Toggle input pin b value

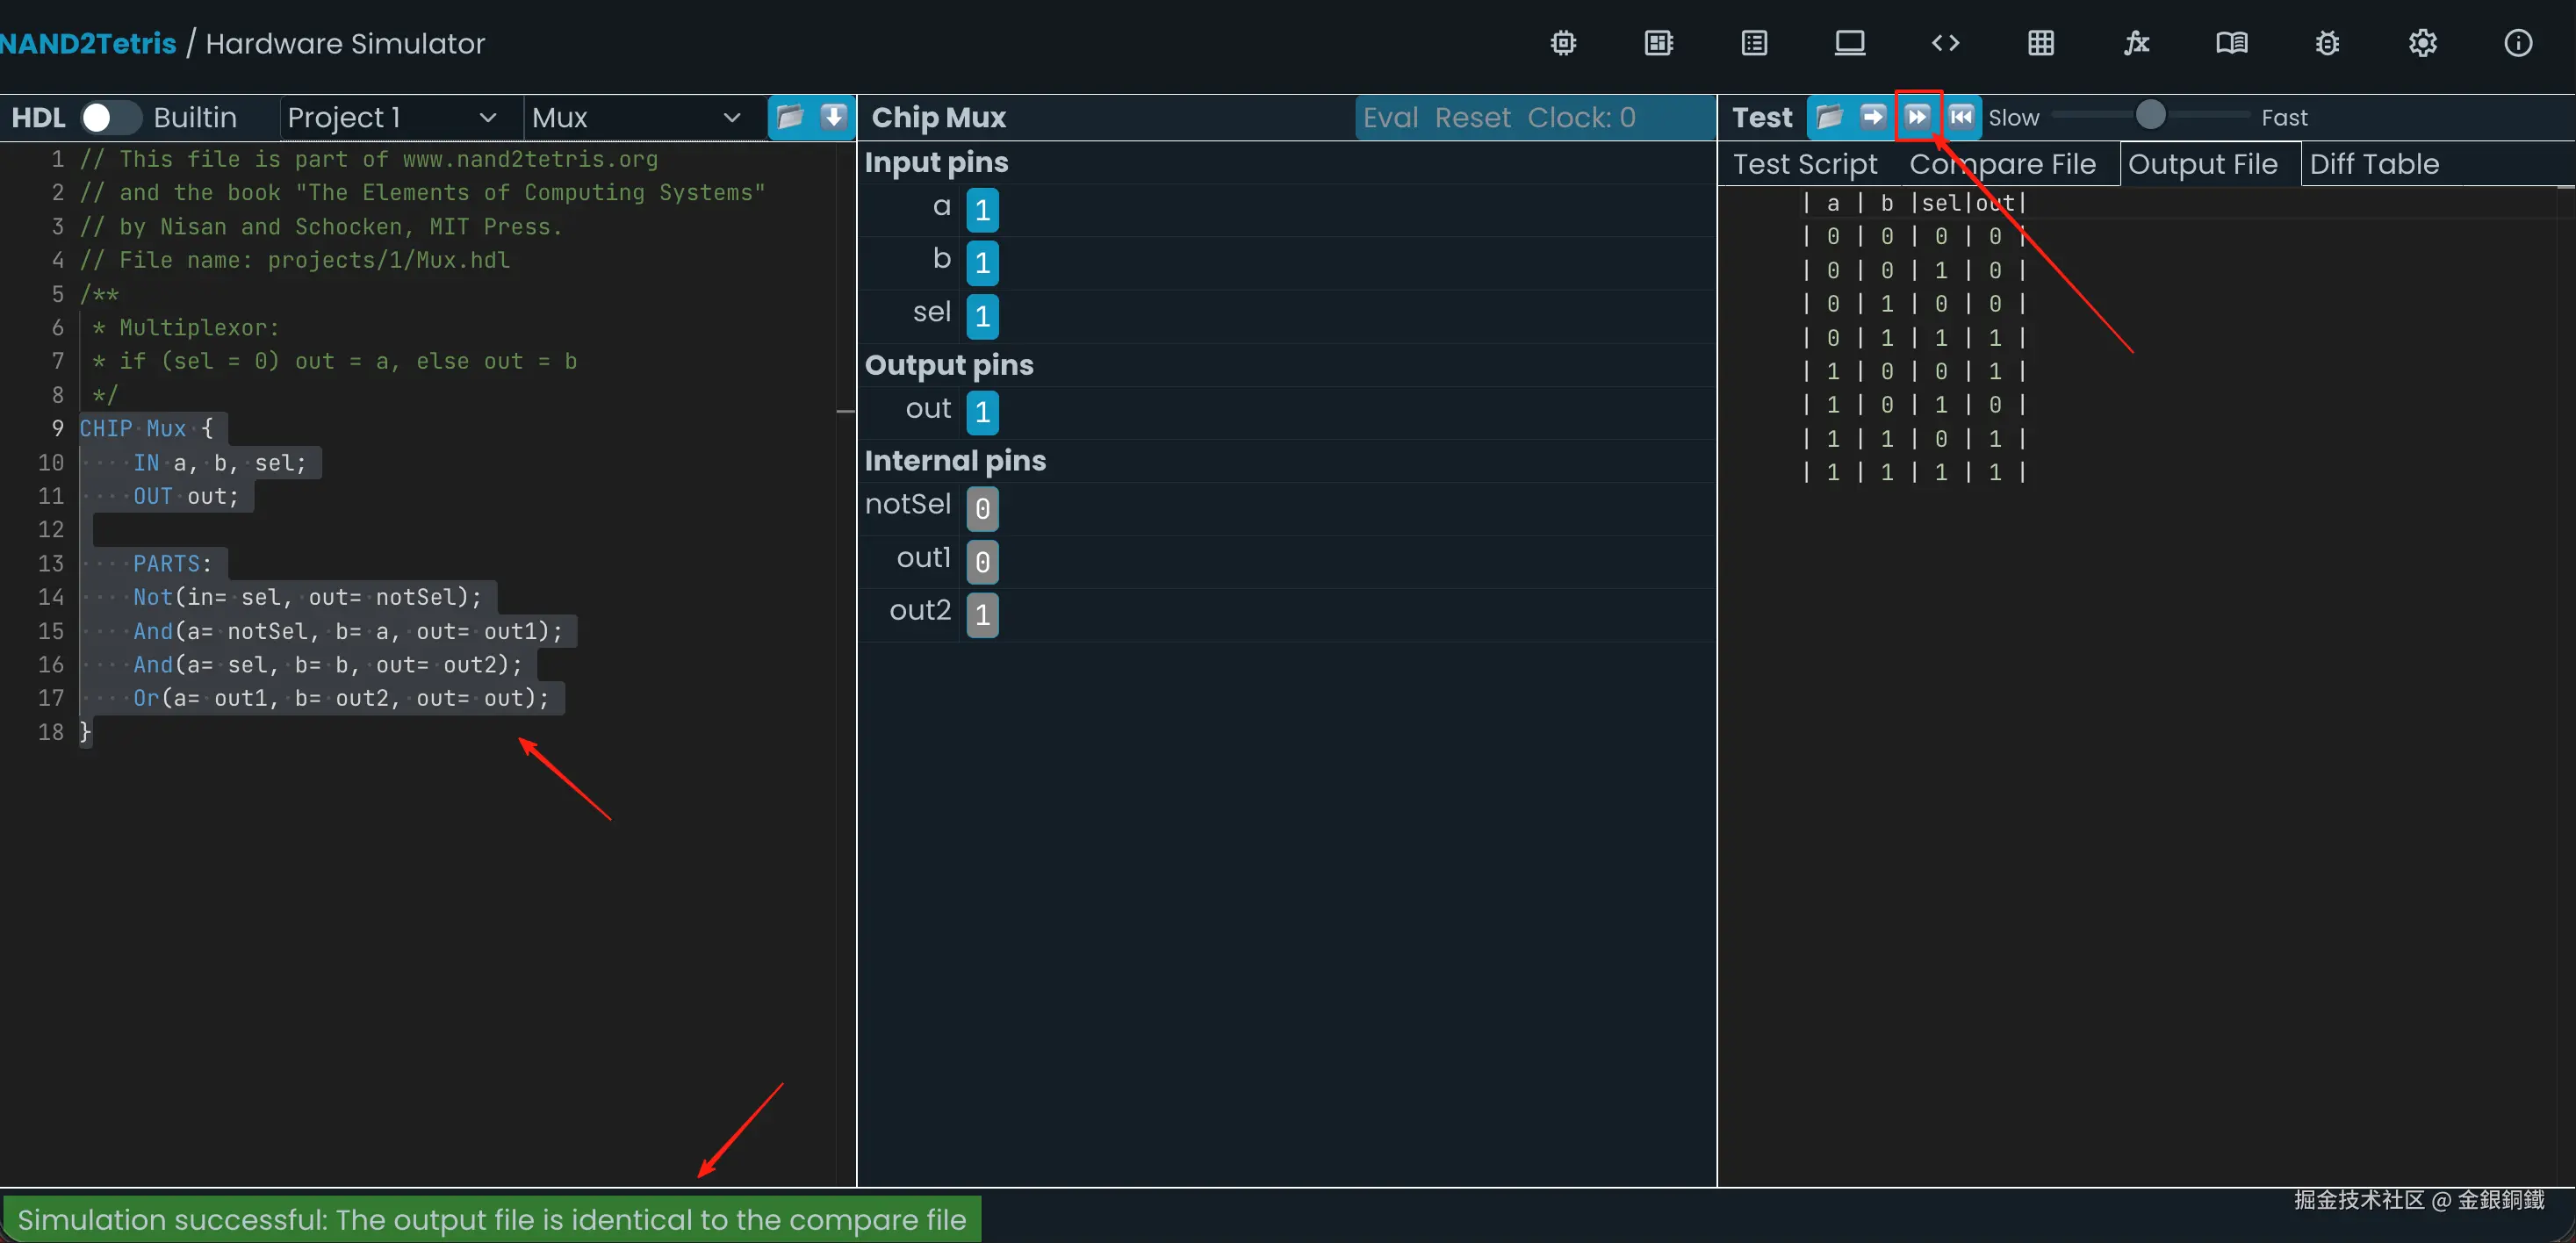[982, 263]
